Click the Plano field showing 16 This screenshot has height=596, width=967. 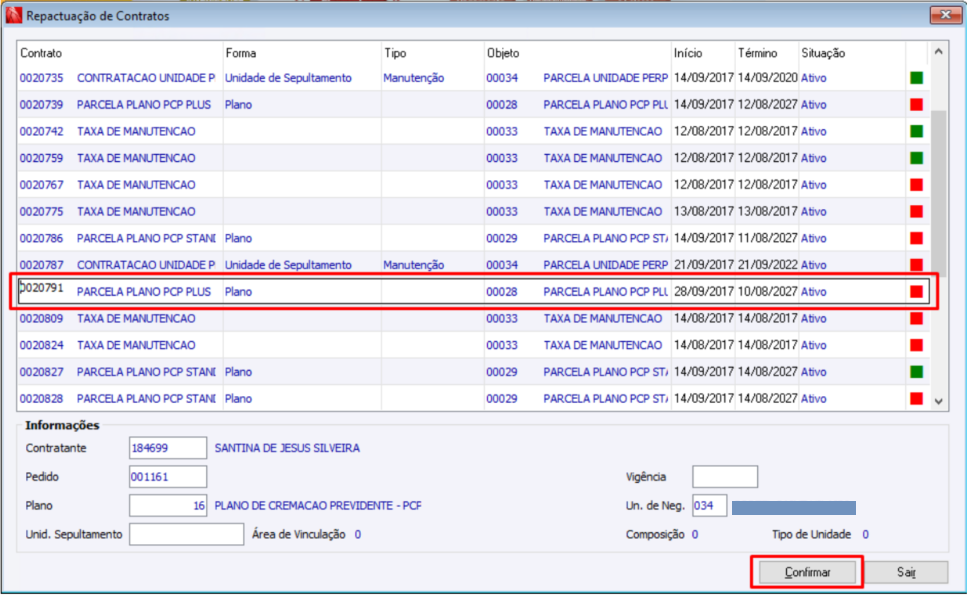click(168, 505)
